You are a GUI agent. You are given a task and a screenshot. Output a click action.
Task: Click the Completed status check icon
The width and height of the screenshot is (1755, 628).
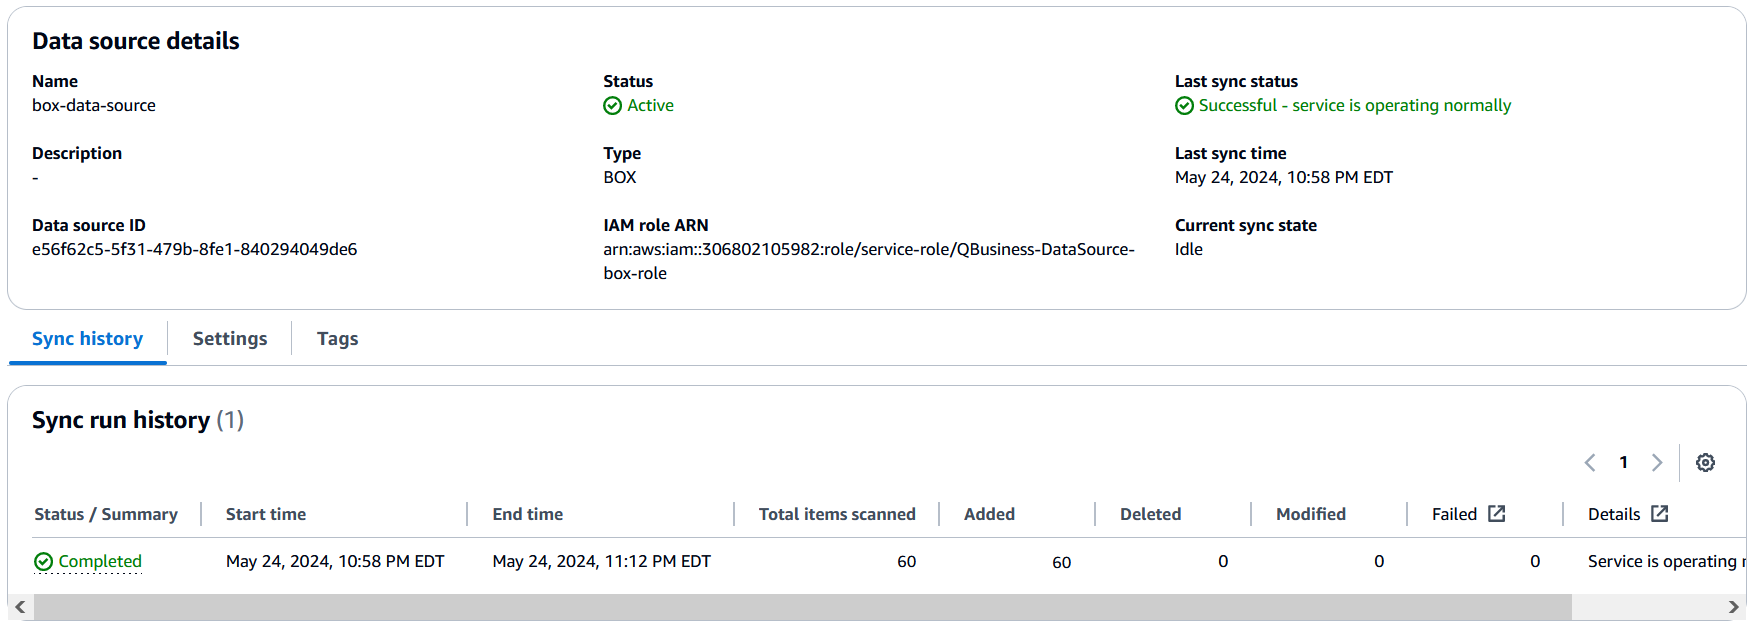43,562
